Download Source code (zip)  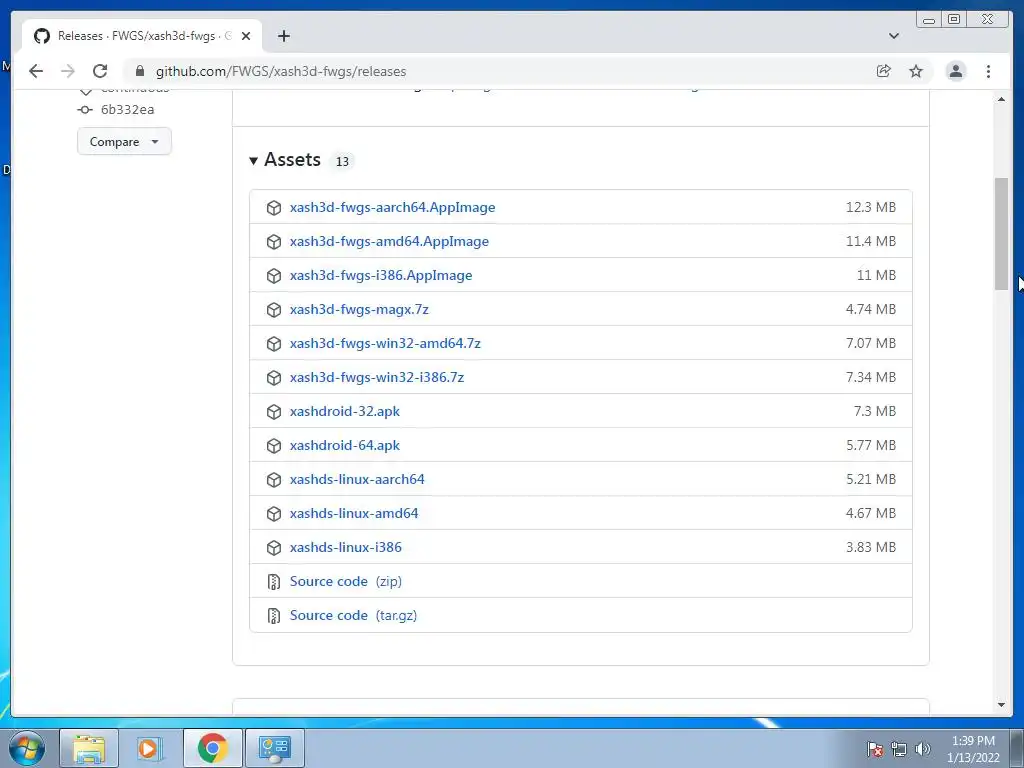pyautogui.click(x=345, y=581)
